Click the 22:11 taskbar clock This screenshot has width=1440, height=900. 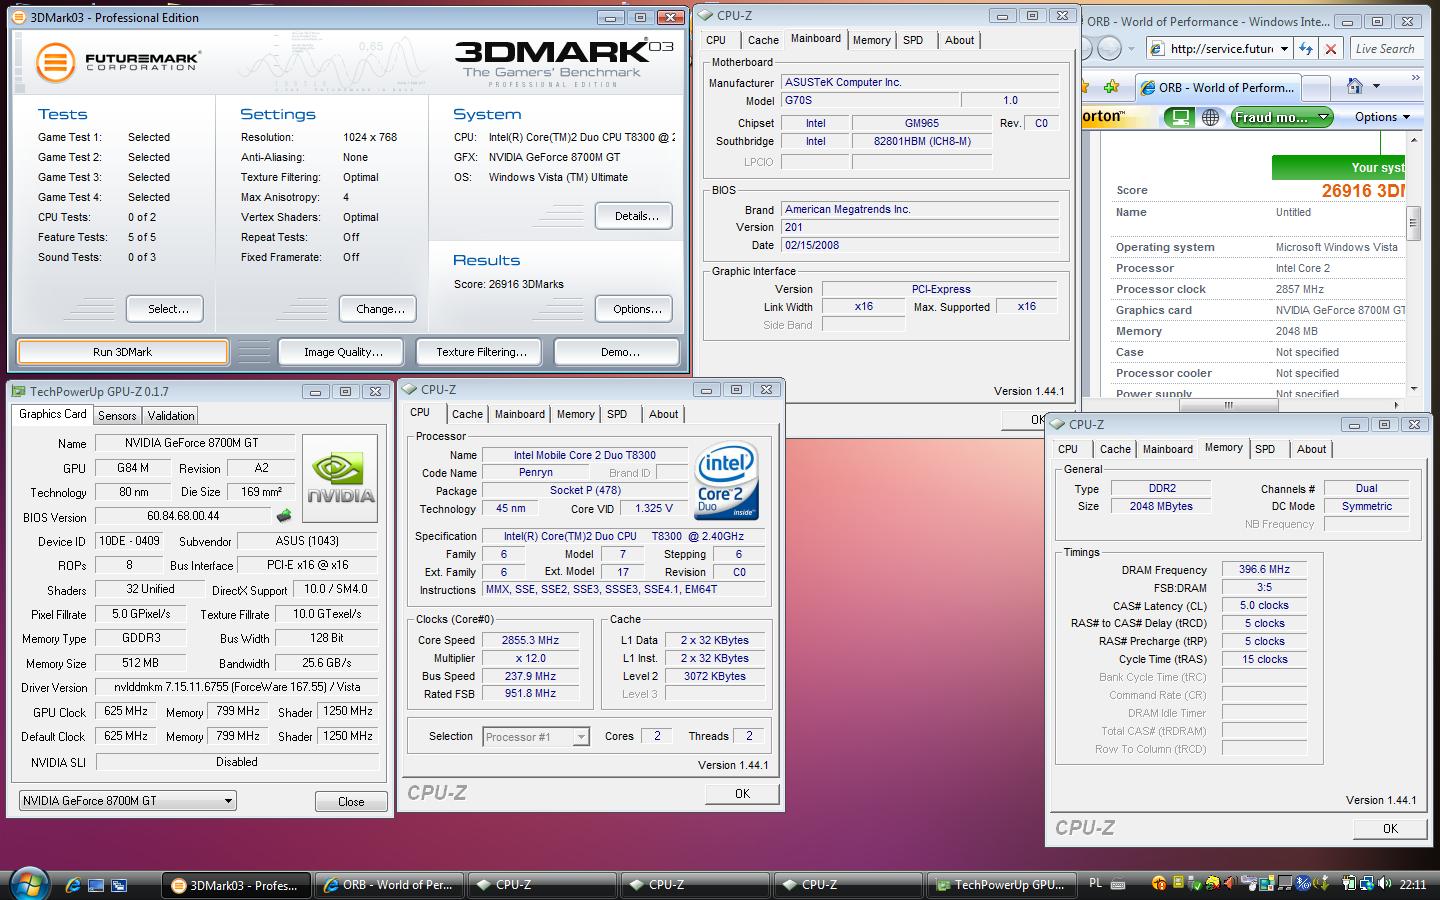(1413, 884)
